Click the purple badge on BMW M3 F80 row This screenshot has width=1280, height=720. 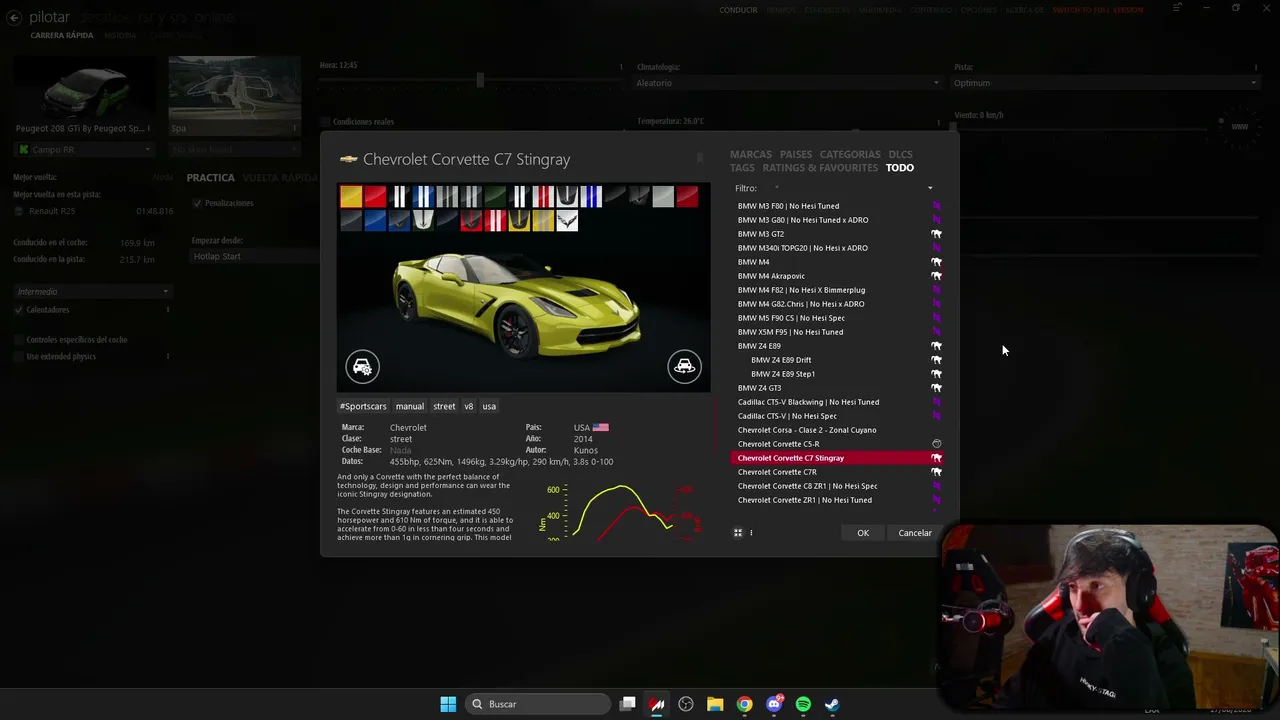[937, 206]
